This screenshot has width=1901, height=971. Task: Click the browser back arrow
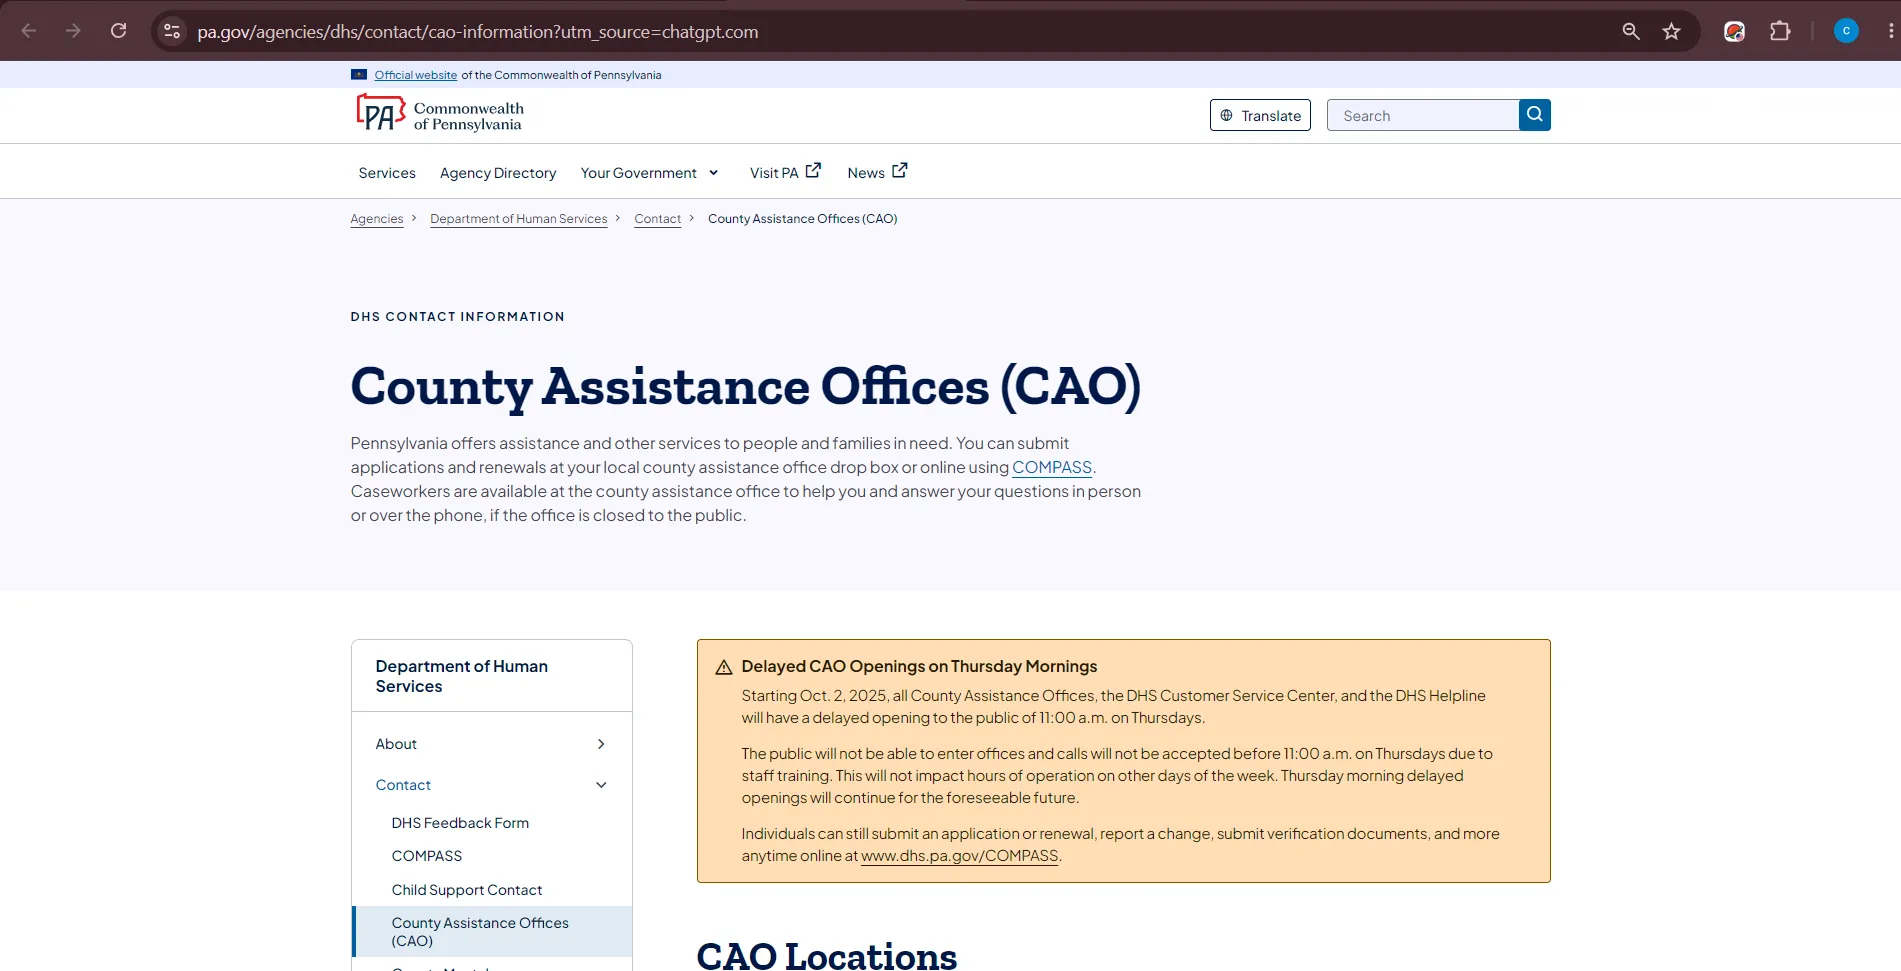[x=29, y=31]
